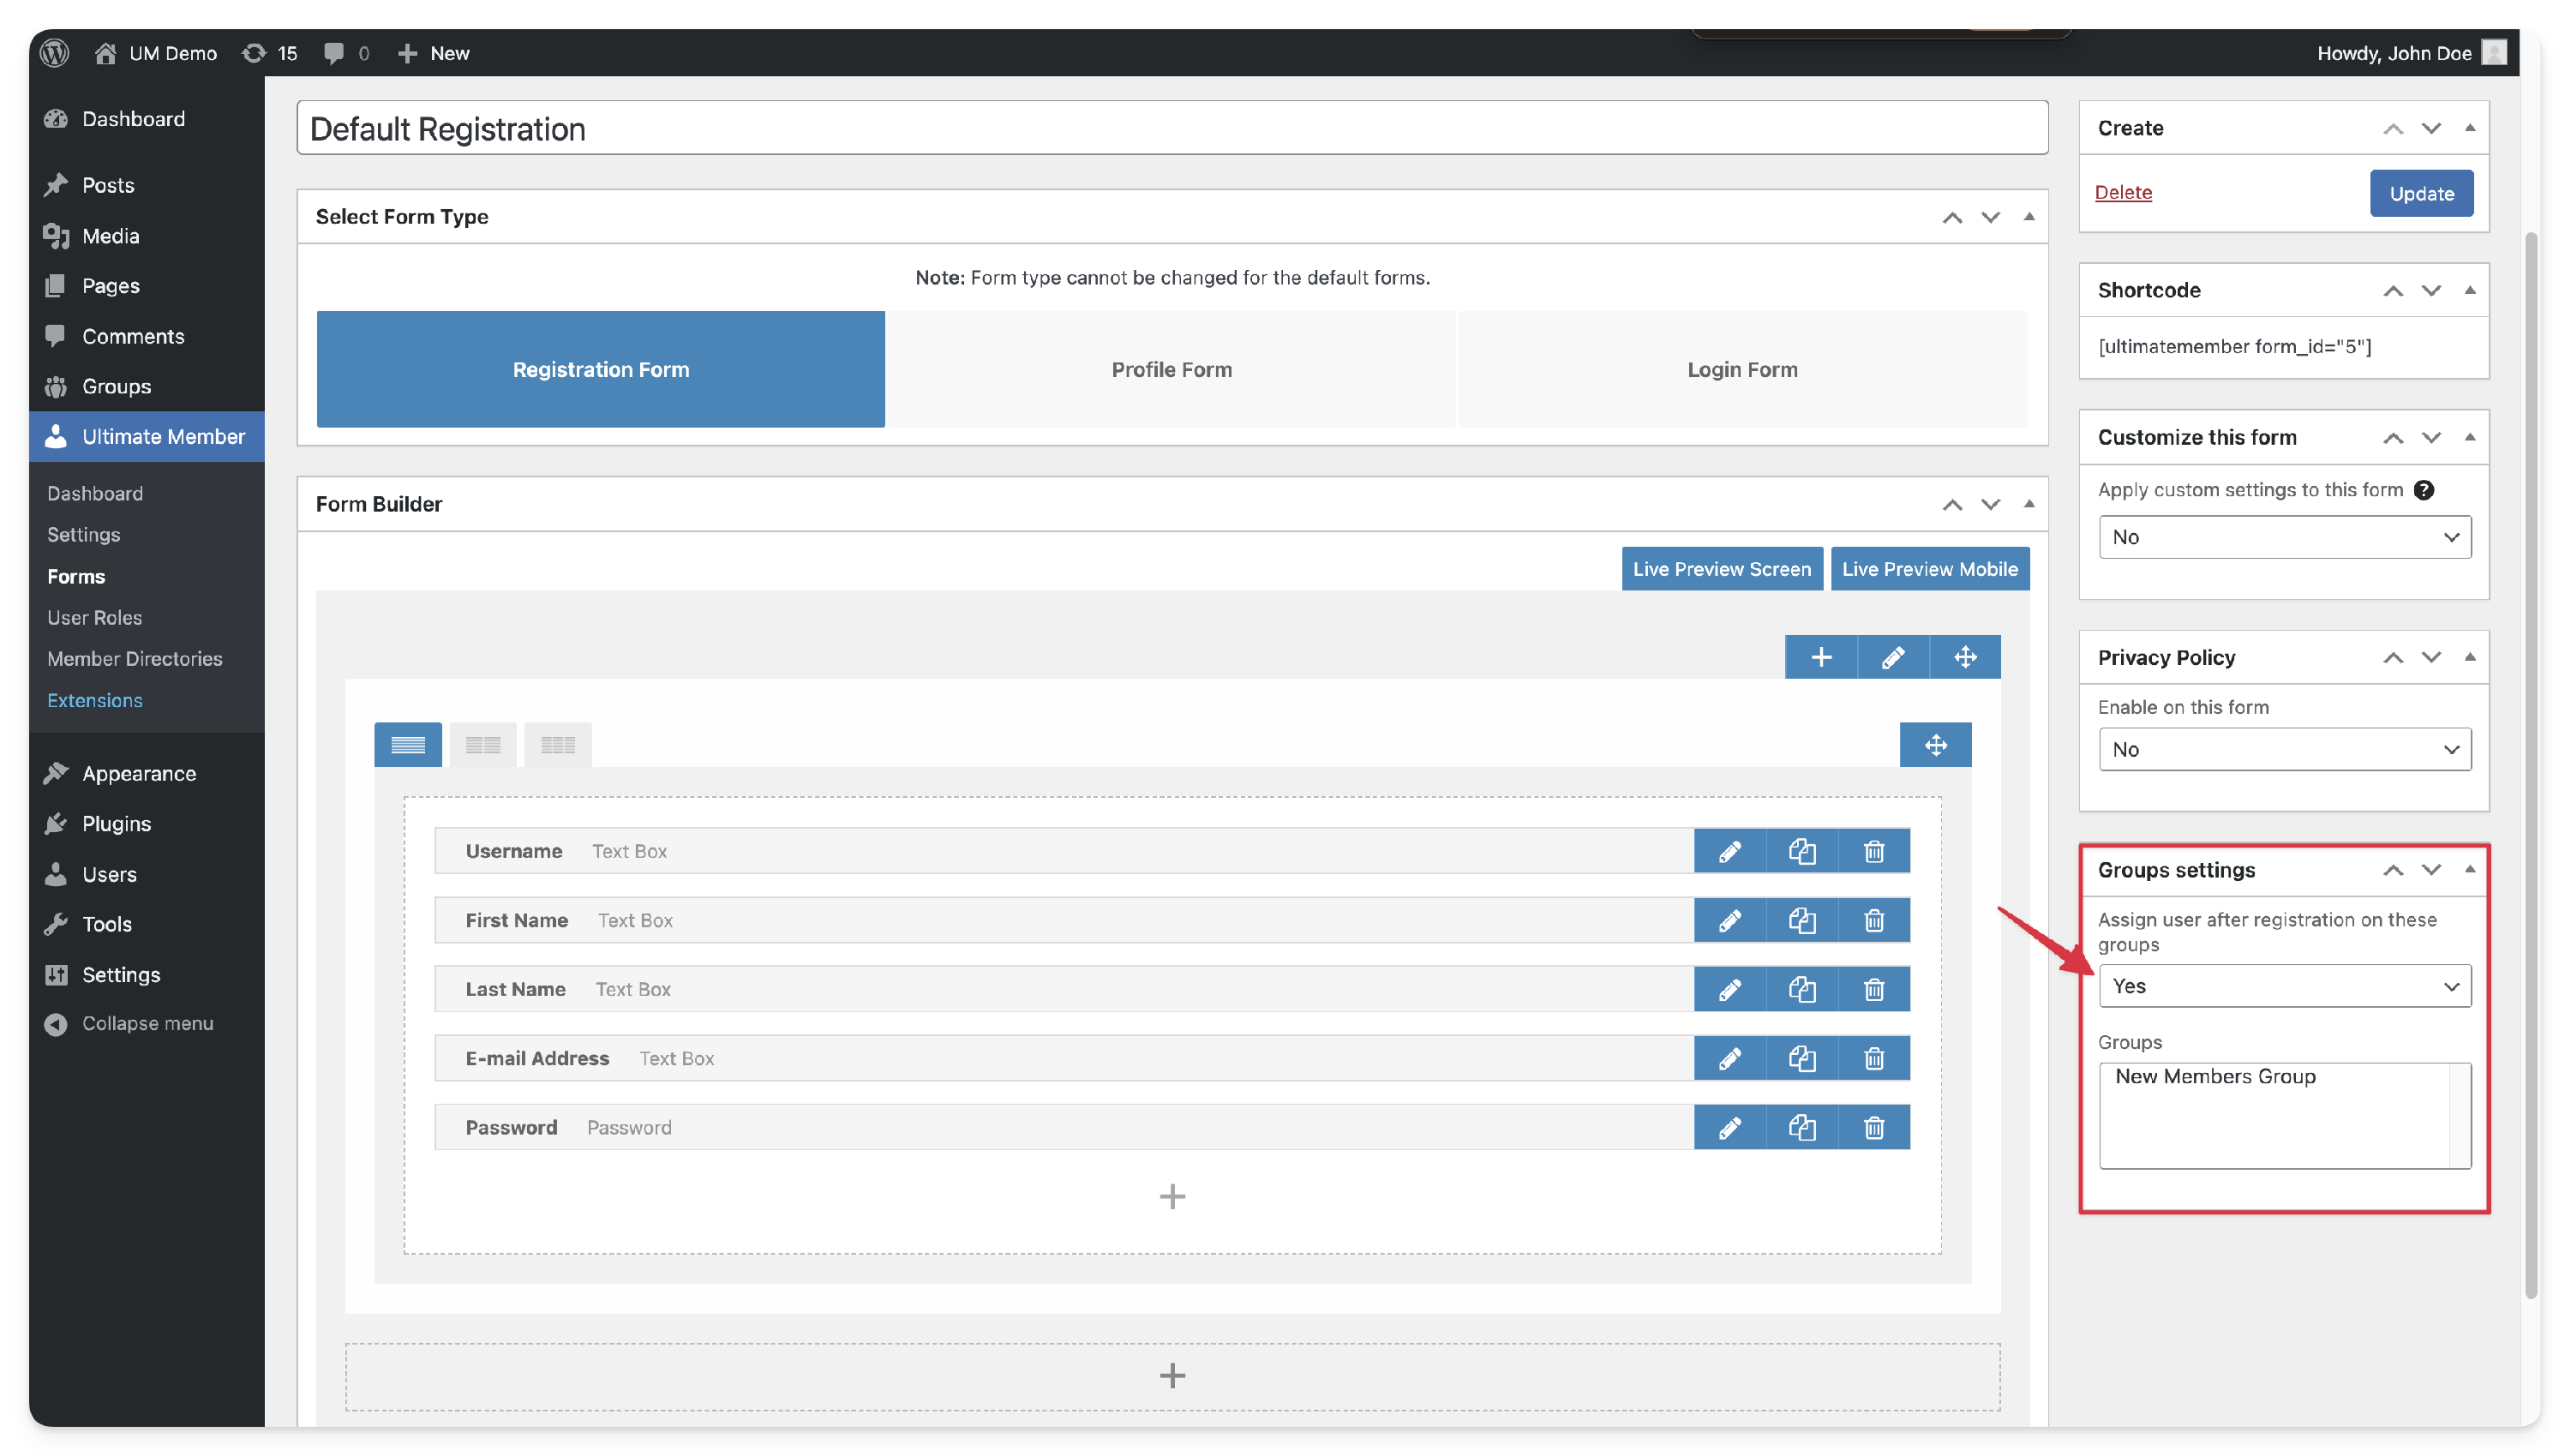Click the WordPress logo in admin bar
Image resolution: width=2571 pixels, height=1456 pixels.
55,53
